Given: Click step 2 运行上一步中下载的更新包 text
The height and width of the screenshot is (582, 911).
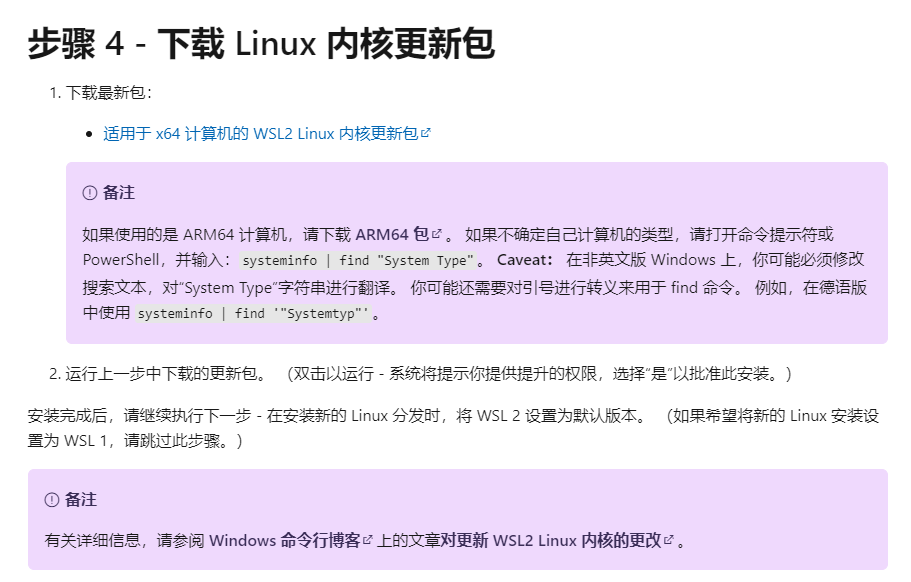Looking at the screenshot, I should coord(166,374).
